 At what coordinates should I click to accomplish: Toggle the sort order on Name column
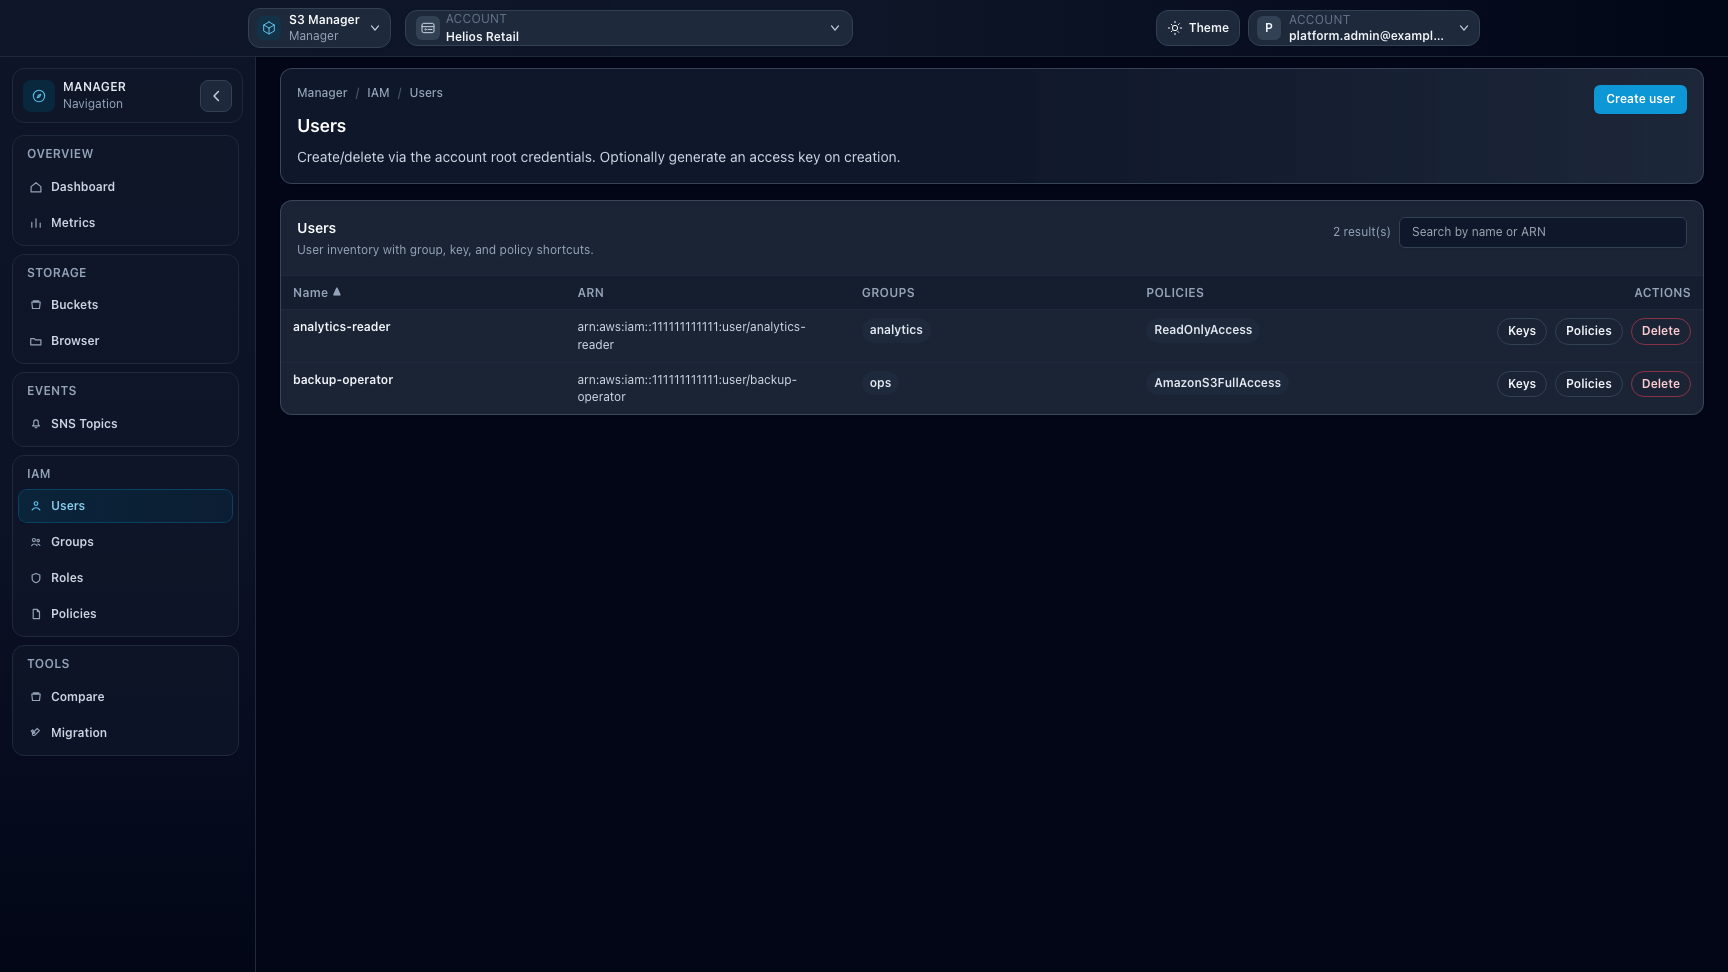tap(316, 292)
